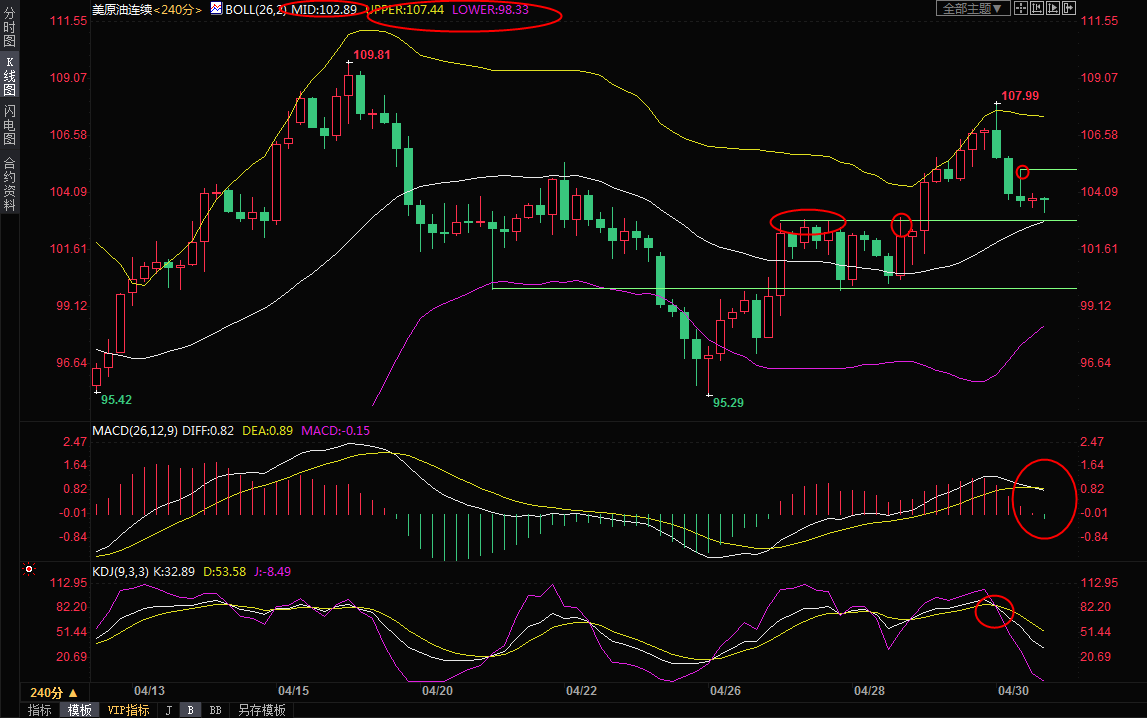
Task: Toggle the BB option in bottom bar
Action: coord(215,710)
